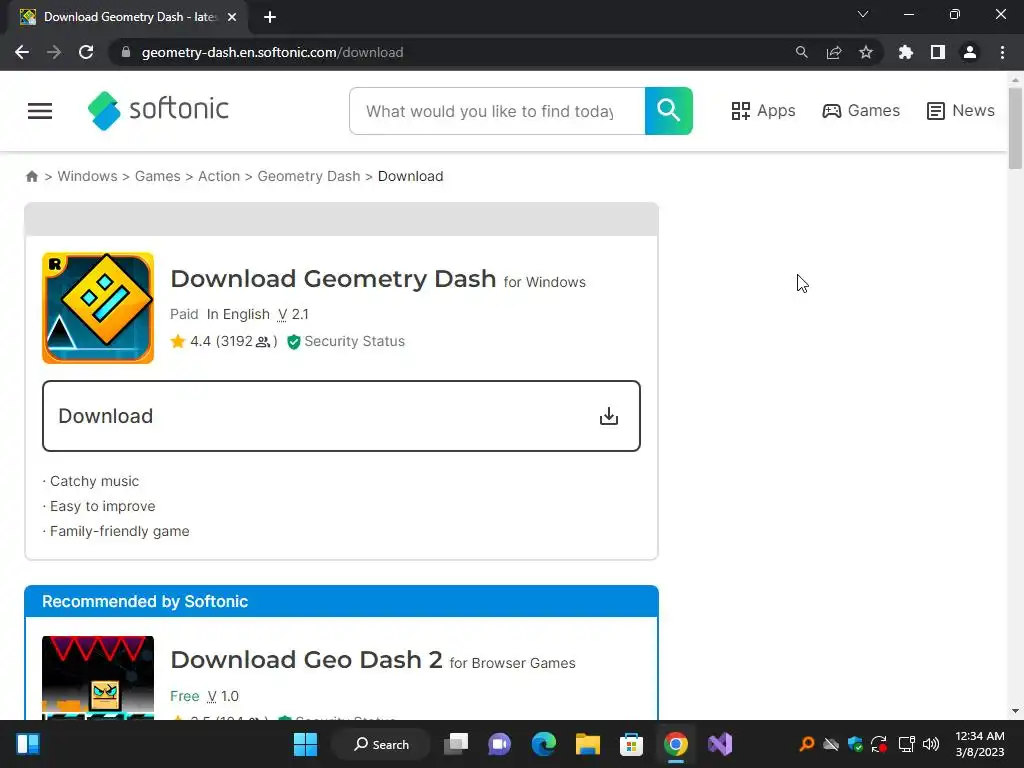Screen dimensions: 1024x768
Task: Open the Widgets panel icon
Action: [x=28, y=744]
